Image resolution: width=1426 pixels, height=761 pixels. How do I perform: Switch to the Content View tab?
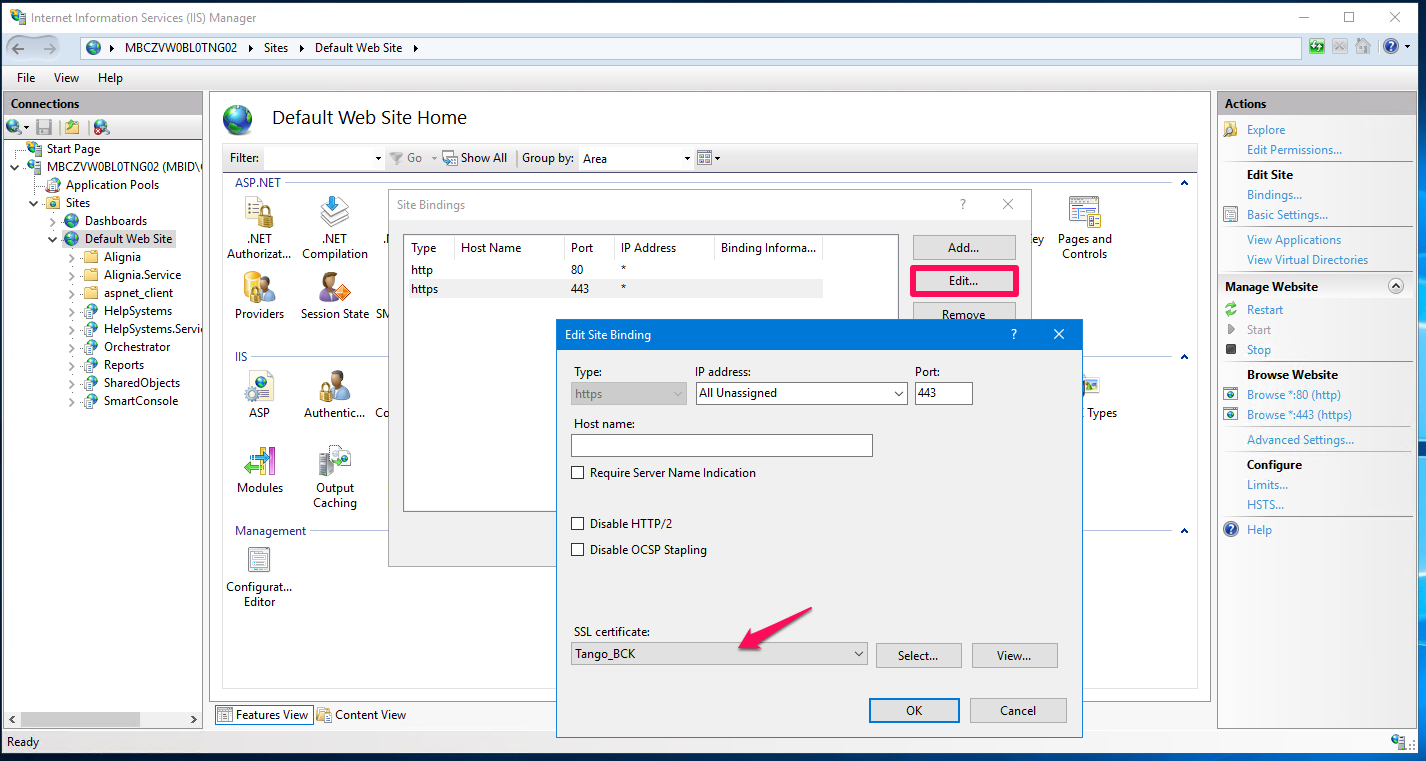362,715
